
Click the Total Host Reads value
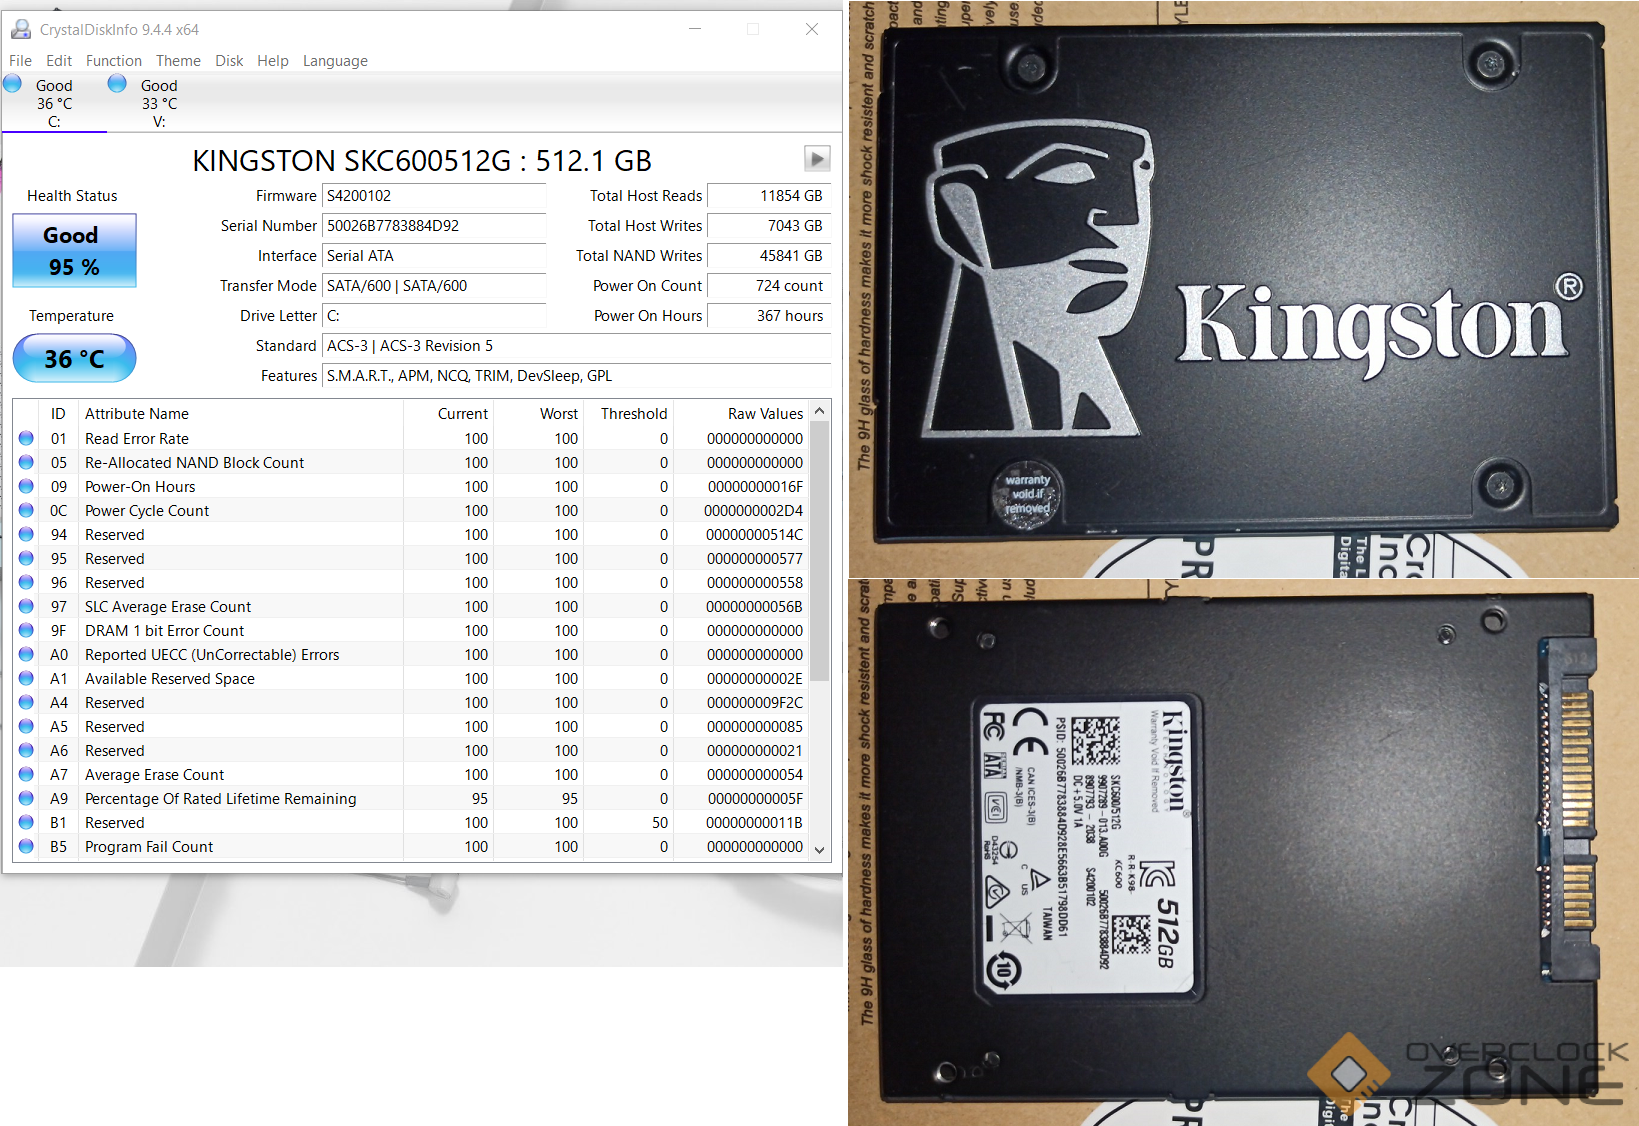[x=769, y=196]
